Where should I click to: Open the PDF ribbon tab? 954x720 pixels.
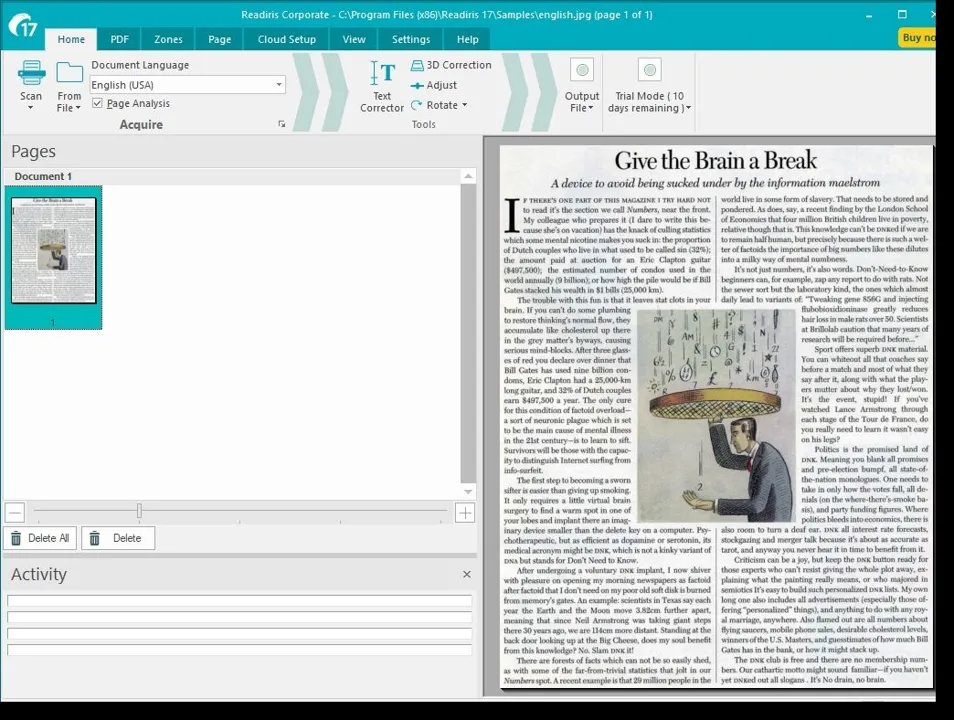(119, 39)
